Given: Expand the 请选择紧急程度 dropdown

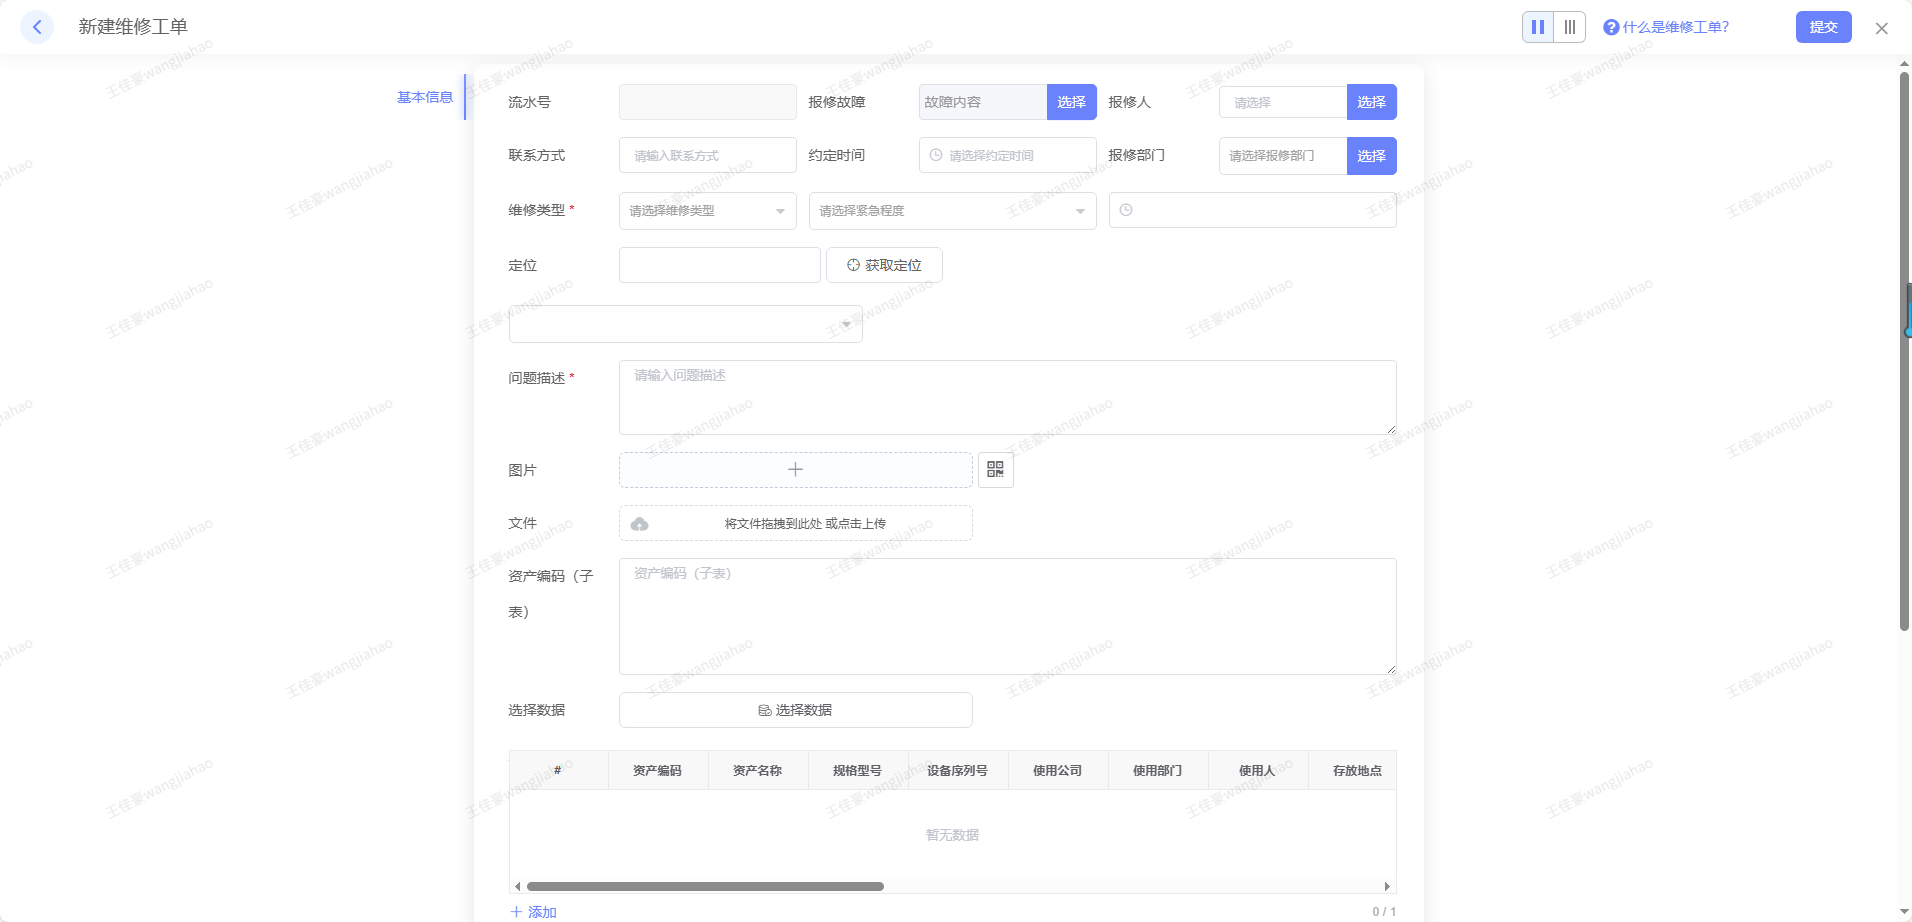Looking at the screenshot, I should pos(952,211).
